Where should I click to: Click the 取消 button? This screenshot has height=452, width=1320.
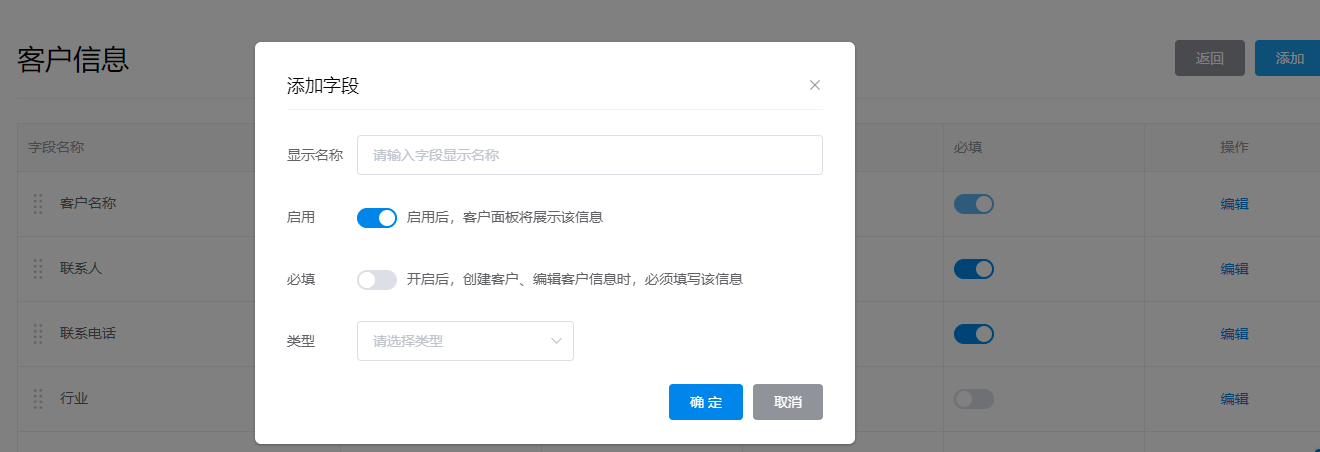pos(788,402)
